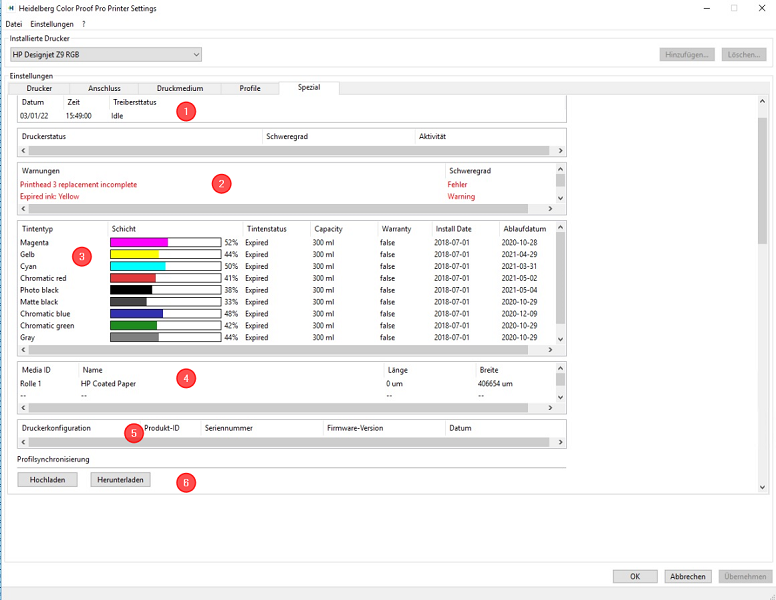
Task: Click the scroll-up arrow in Warnungen list
Action: point(560,169)
